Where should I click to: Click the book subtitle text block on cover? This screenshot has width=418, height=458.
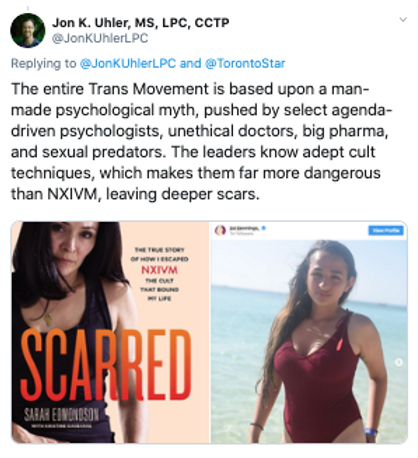tap(159, 274)
